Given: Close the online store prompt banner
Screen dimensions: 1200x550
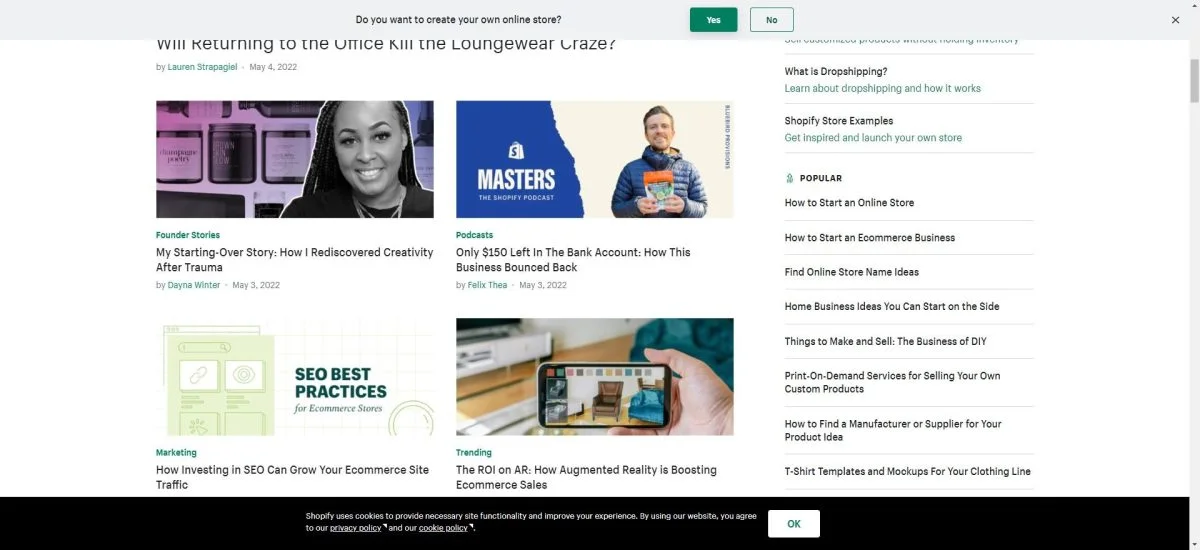Looking at the screenshot, I should click(x=1175, y=20).
